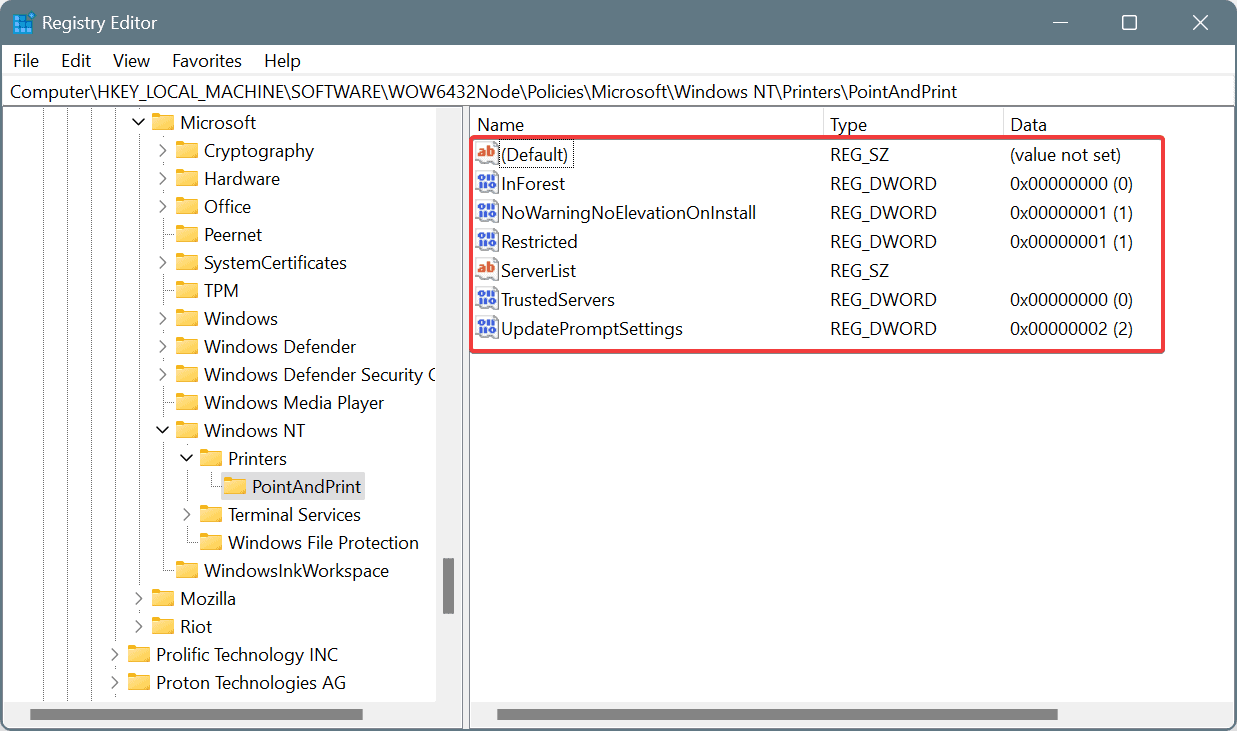The image size is (1237, 731).
Task: Click the Windows NT folder icon
Action: tap(187, 430)
